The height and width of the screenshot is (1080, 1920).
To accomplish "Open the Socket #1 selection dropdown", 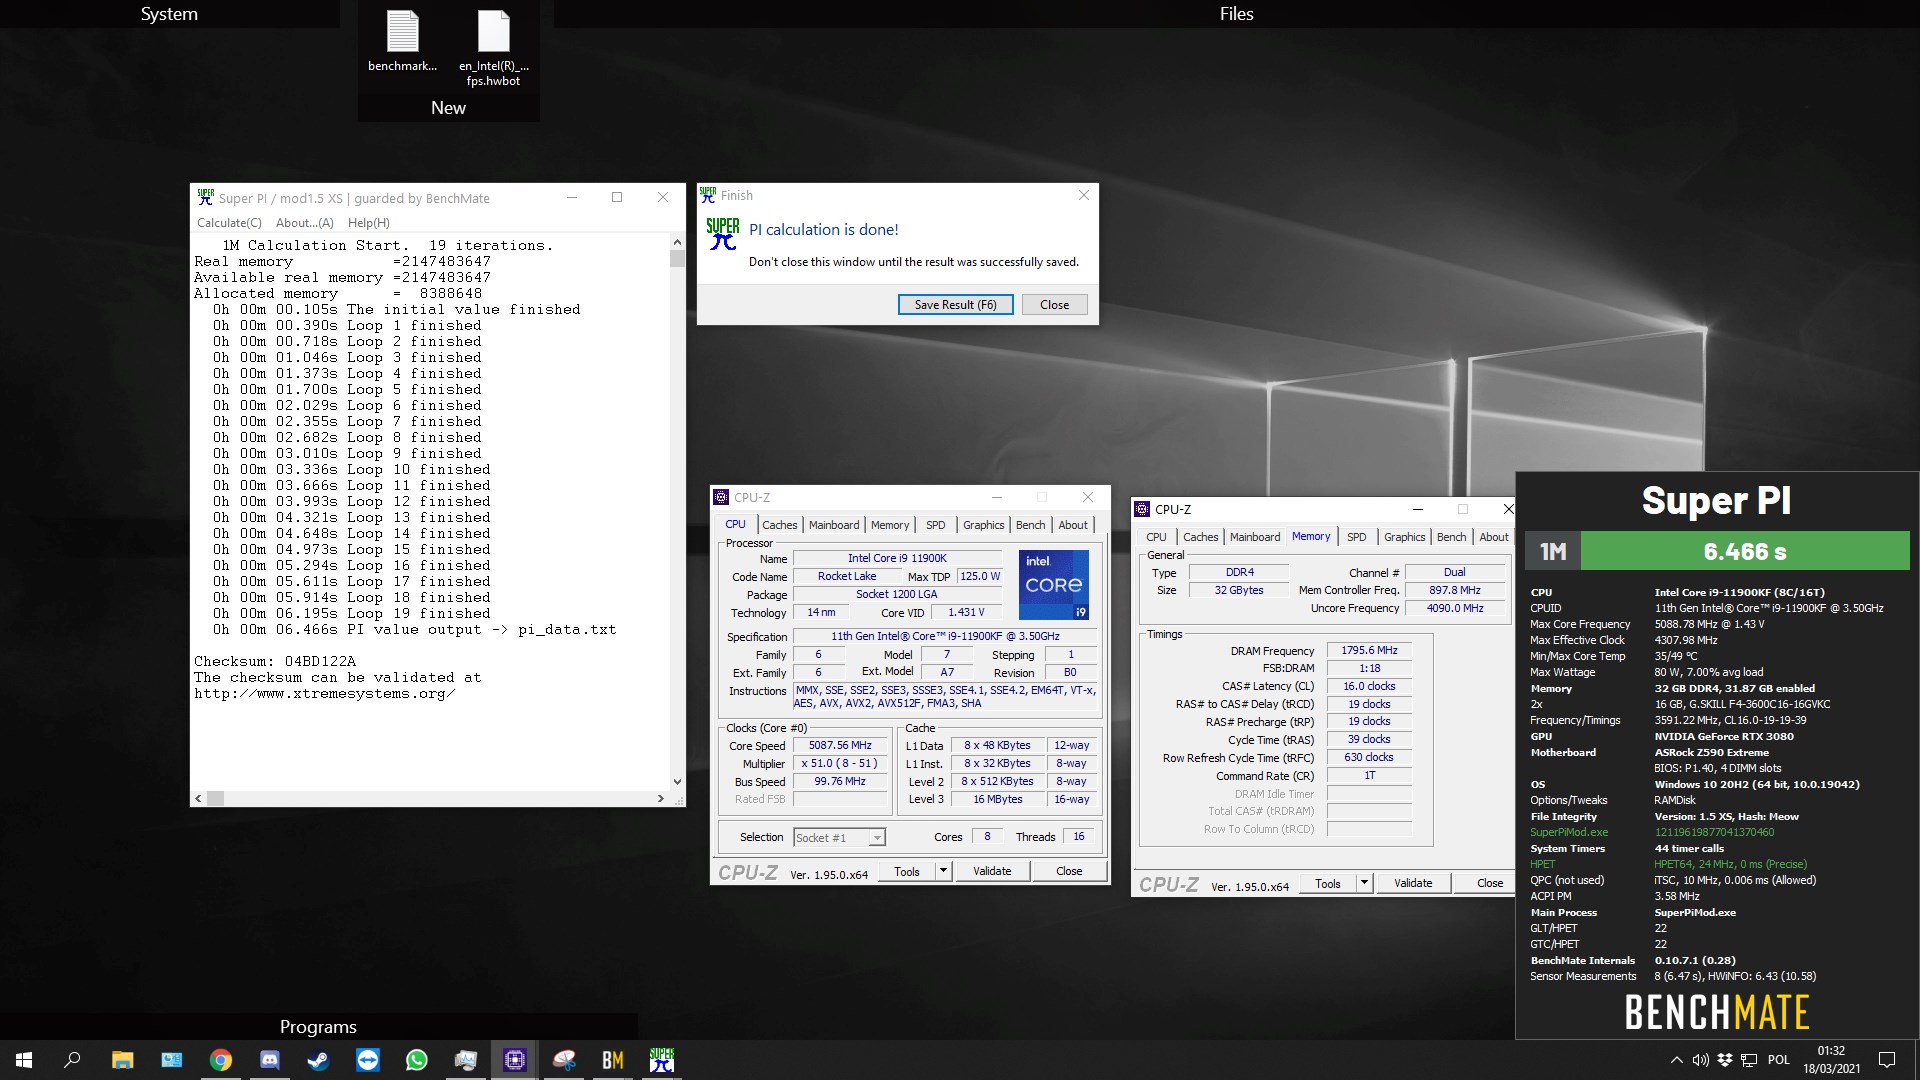I will click(839, 838).
